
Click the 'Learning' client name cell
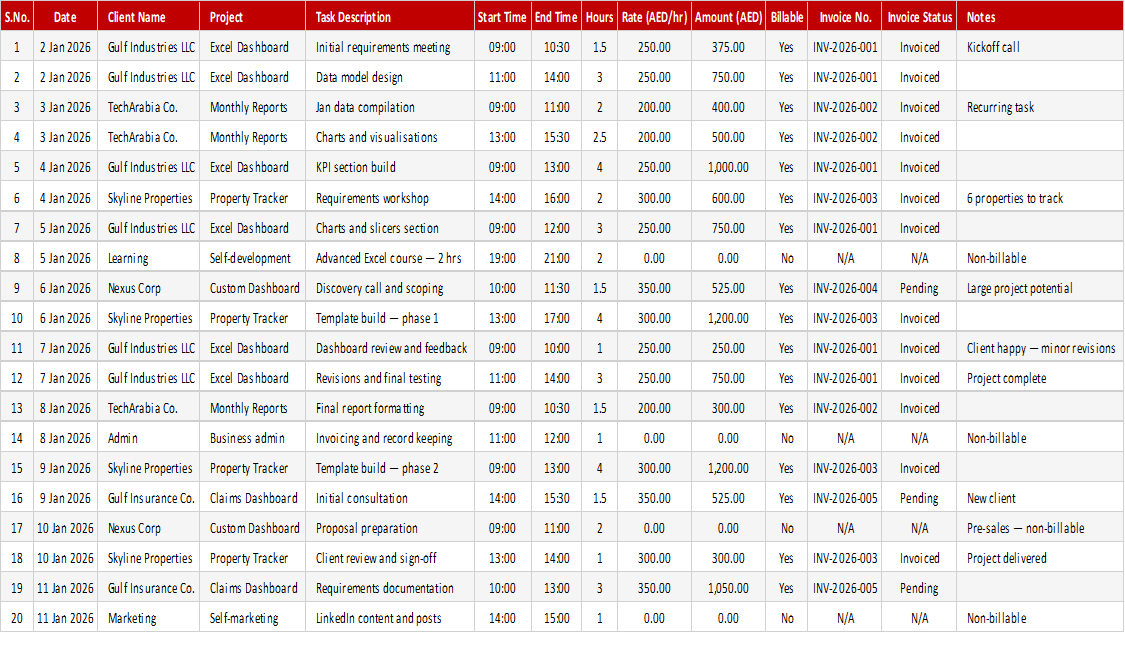(149, 258)
